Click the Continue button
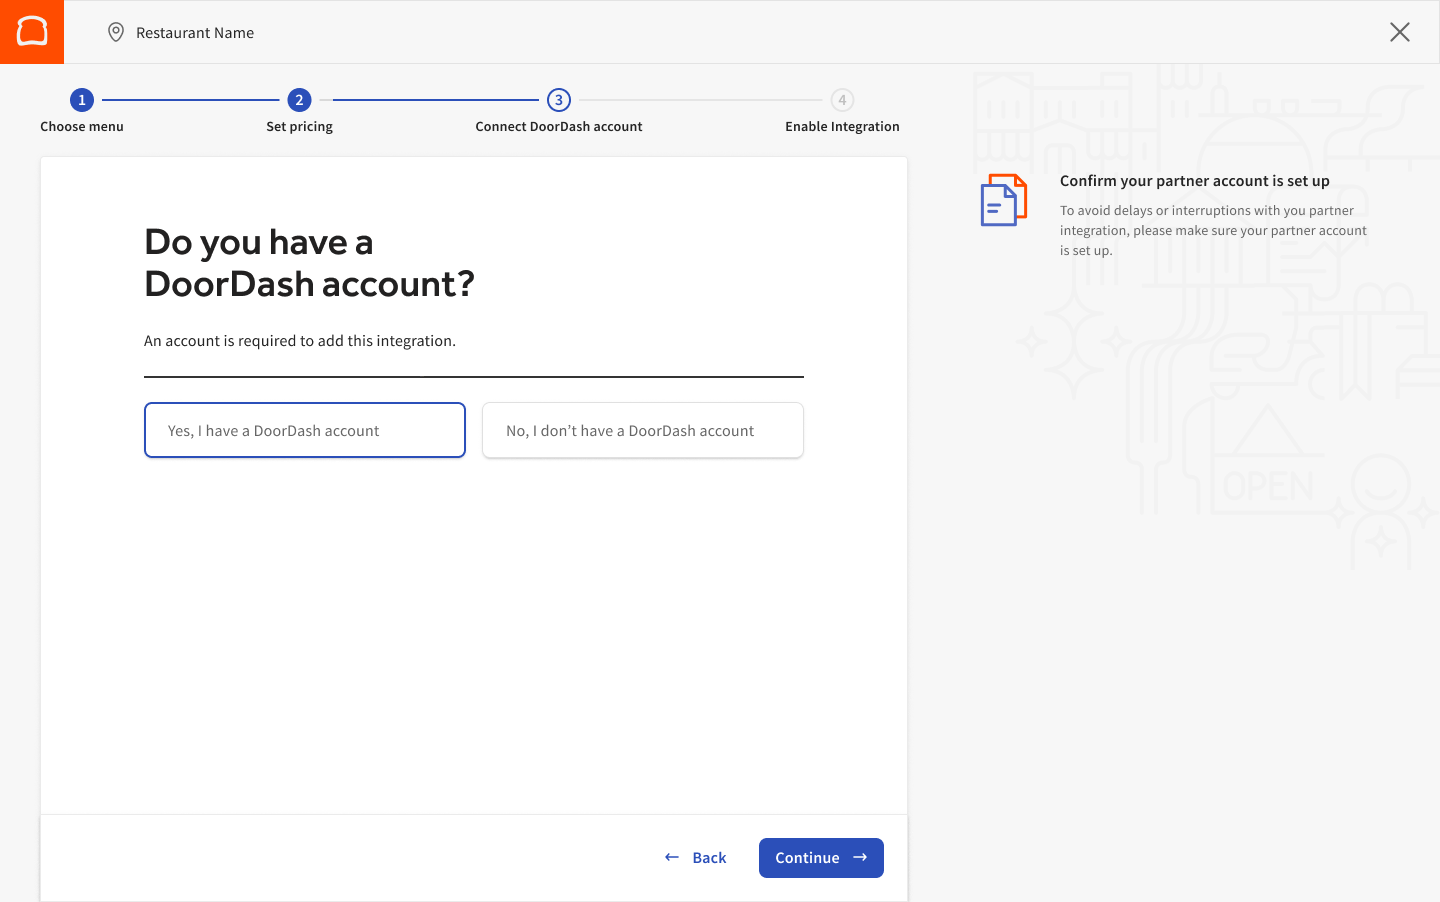 (x=820, y=857)
